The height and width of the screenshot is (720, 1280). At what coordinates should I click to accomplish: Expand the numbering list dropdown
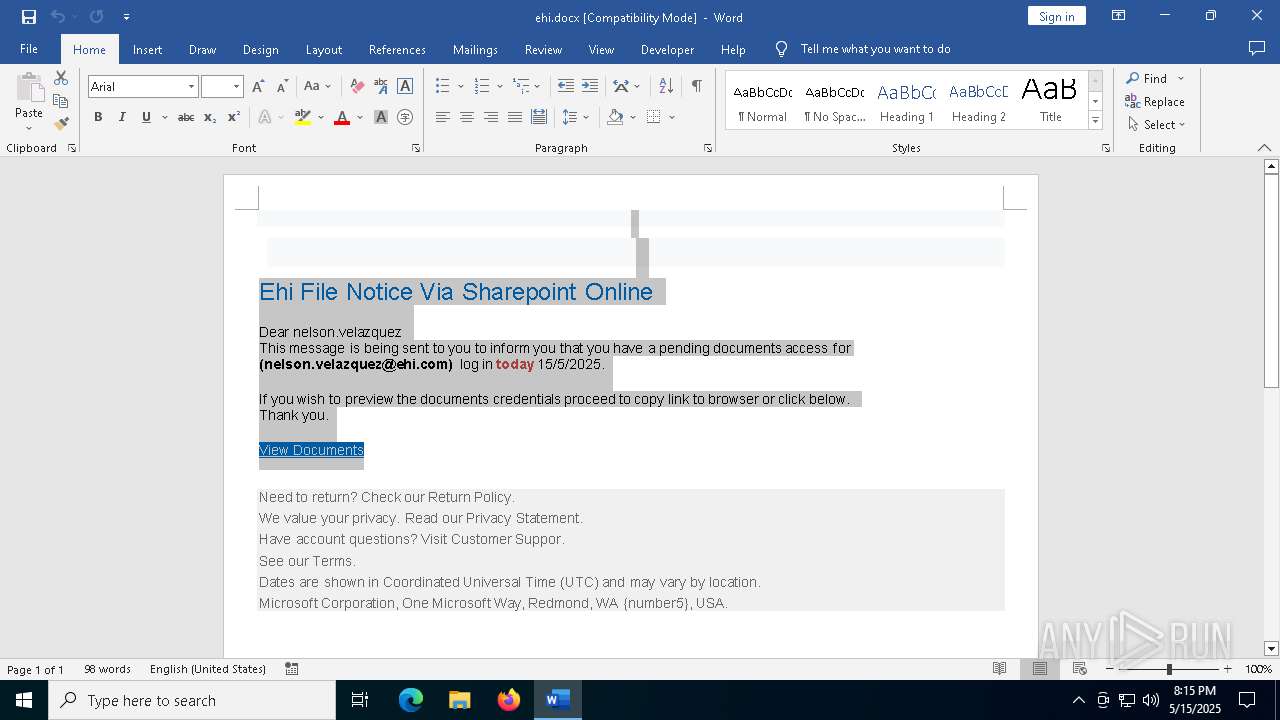[x=501, y=87]
